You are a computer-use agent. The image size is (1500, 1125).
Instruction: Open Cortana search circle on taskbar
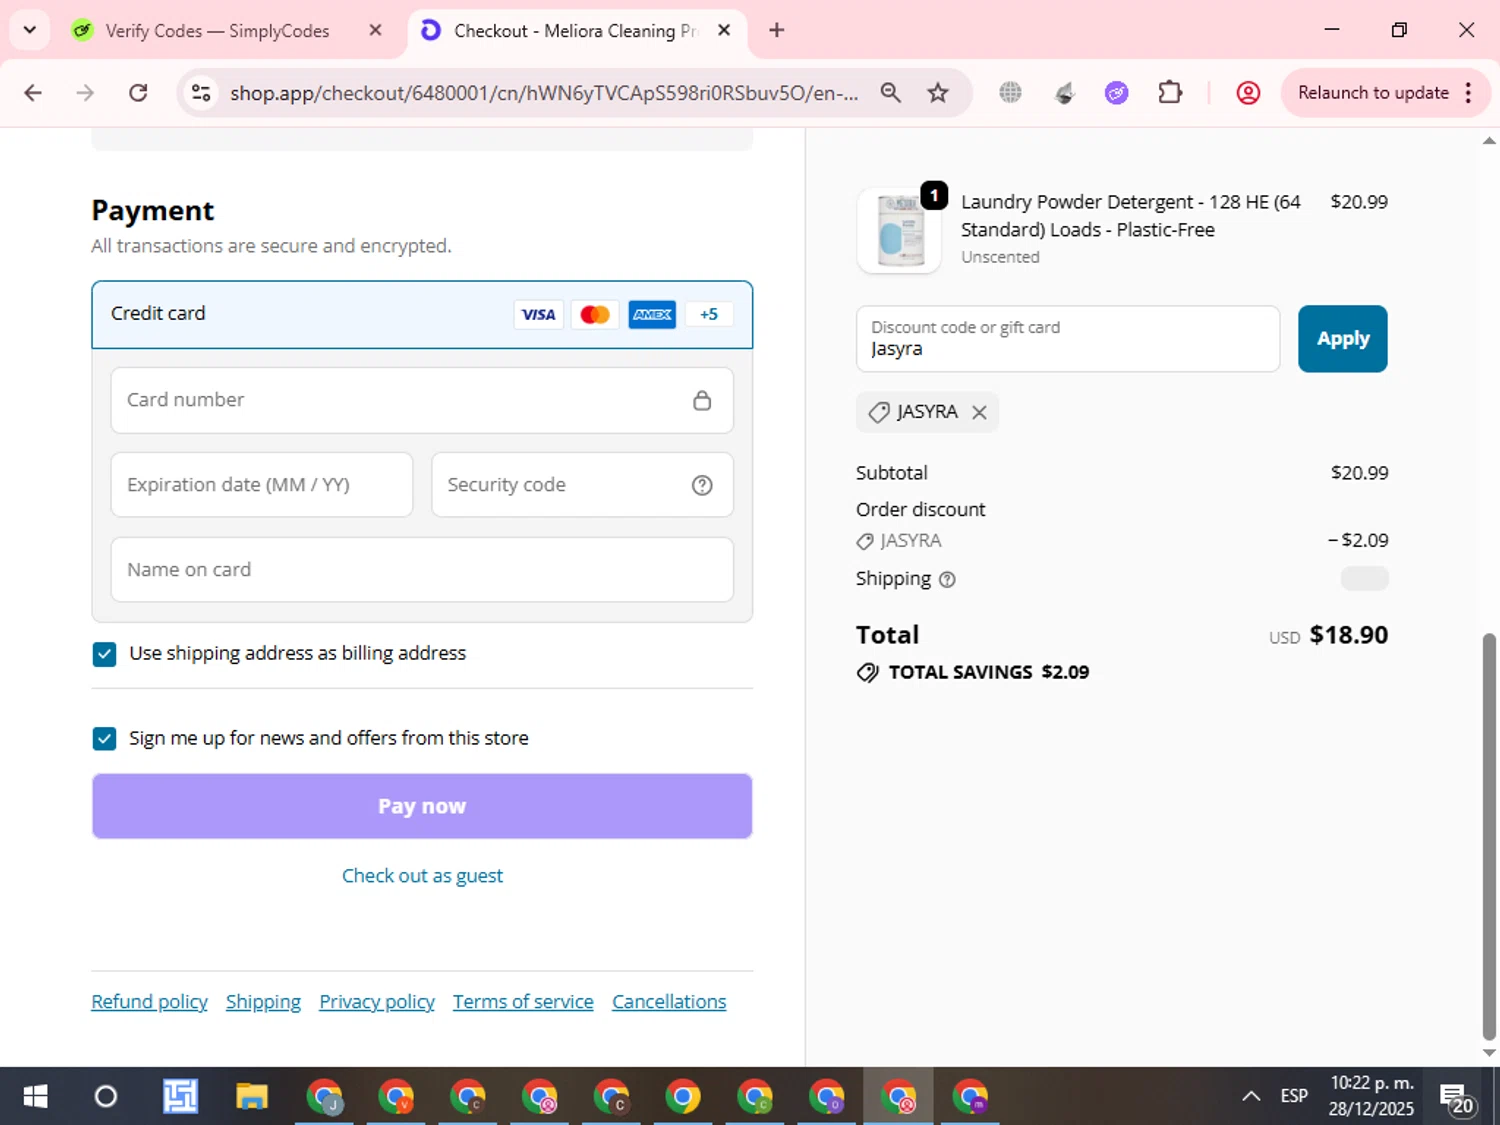(x=105, y=1097)
